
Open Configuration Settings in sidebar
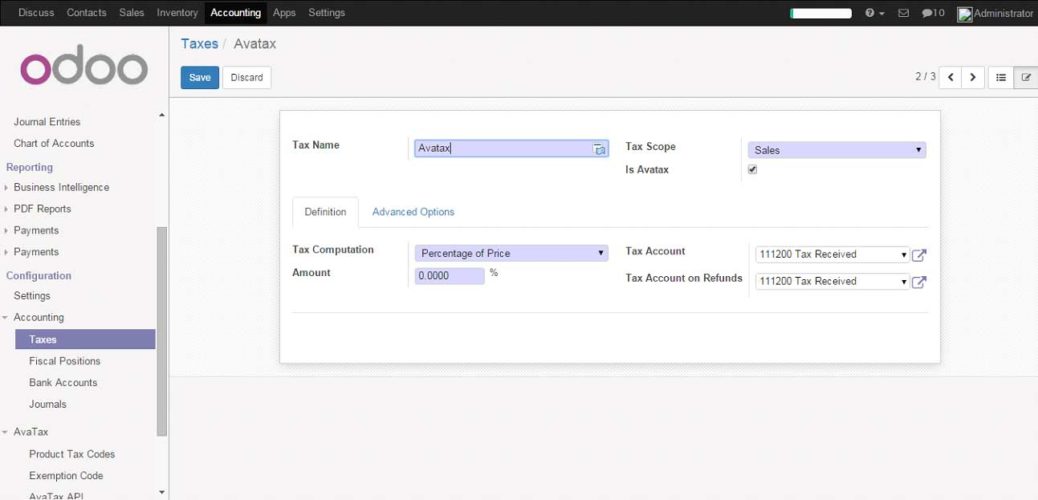(32, 296)
